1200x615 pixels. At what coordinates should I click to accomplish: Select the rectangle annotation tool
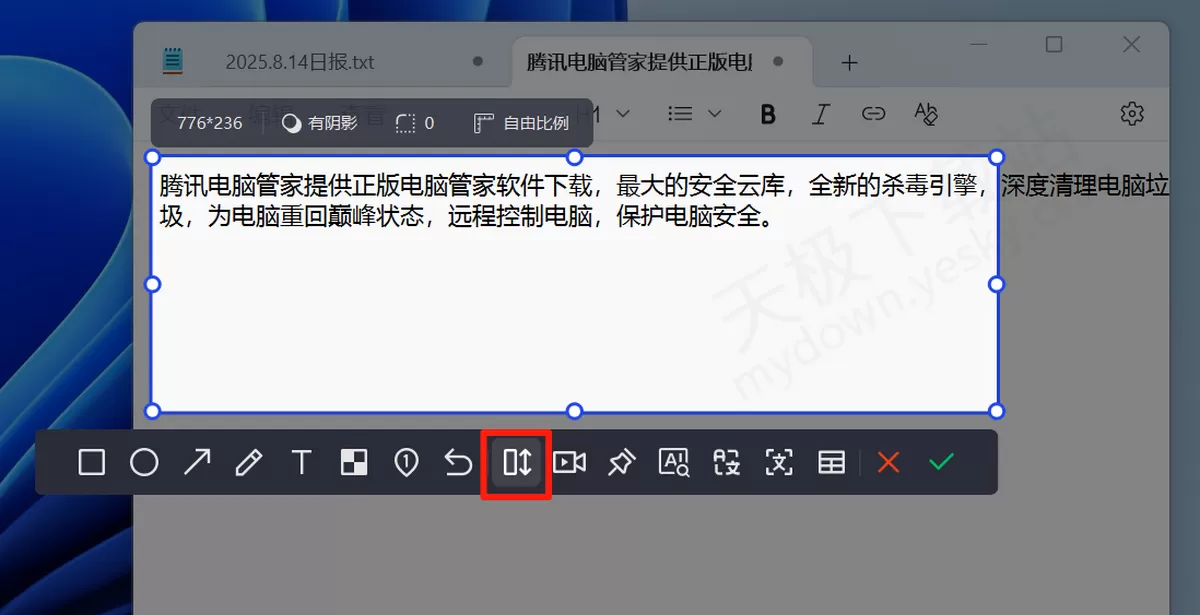(92, 462)
